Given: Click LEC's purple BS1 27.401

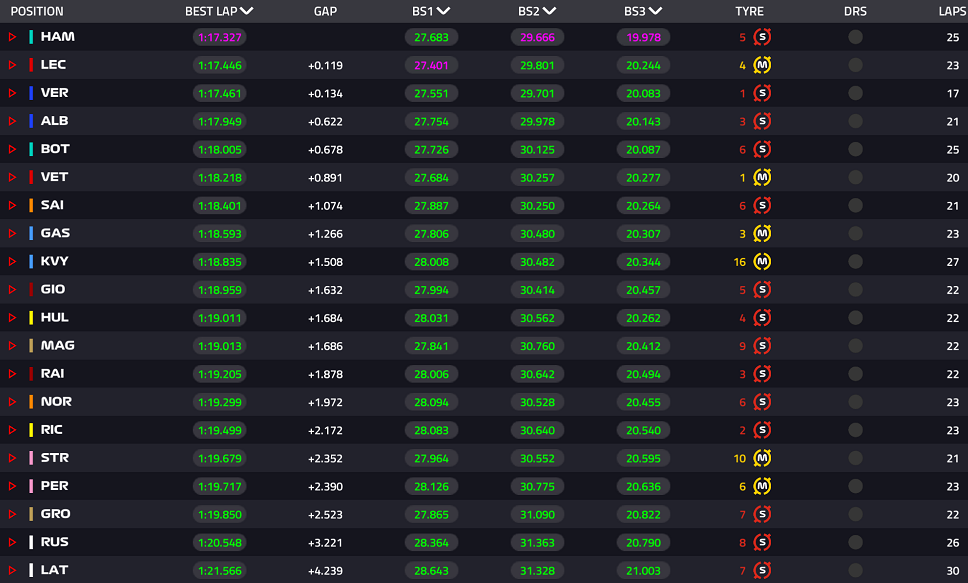Looking at the screenshot, I should pos(432,65).
